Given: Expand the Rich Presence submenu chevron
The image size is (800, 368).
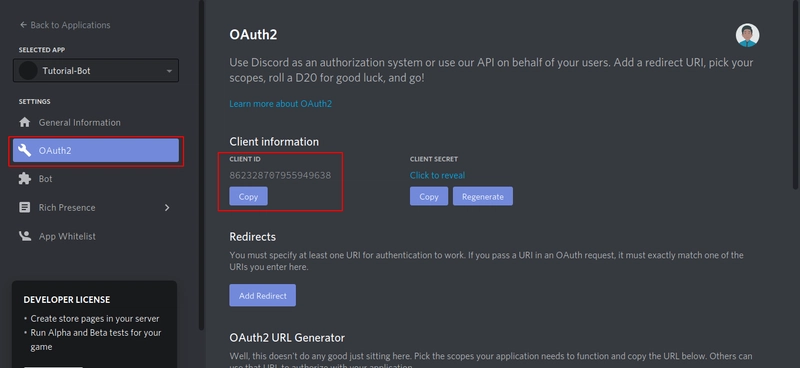Looking at the screenshot, I should click(167, 208).
